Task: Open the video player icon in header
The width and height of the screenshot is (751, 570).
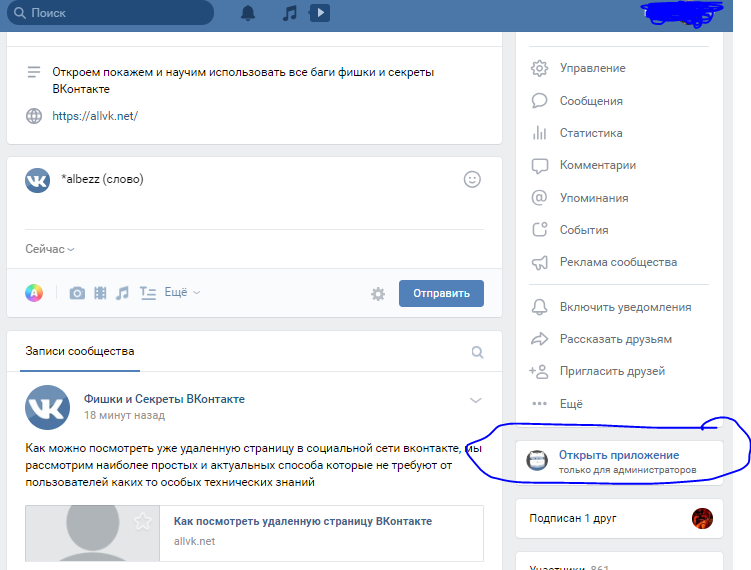Action: (x=319, y=13)
